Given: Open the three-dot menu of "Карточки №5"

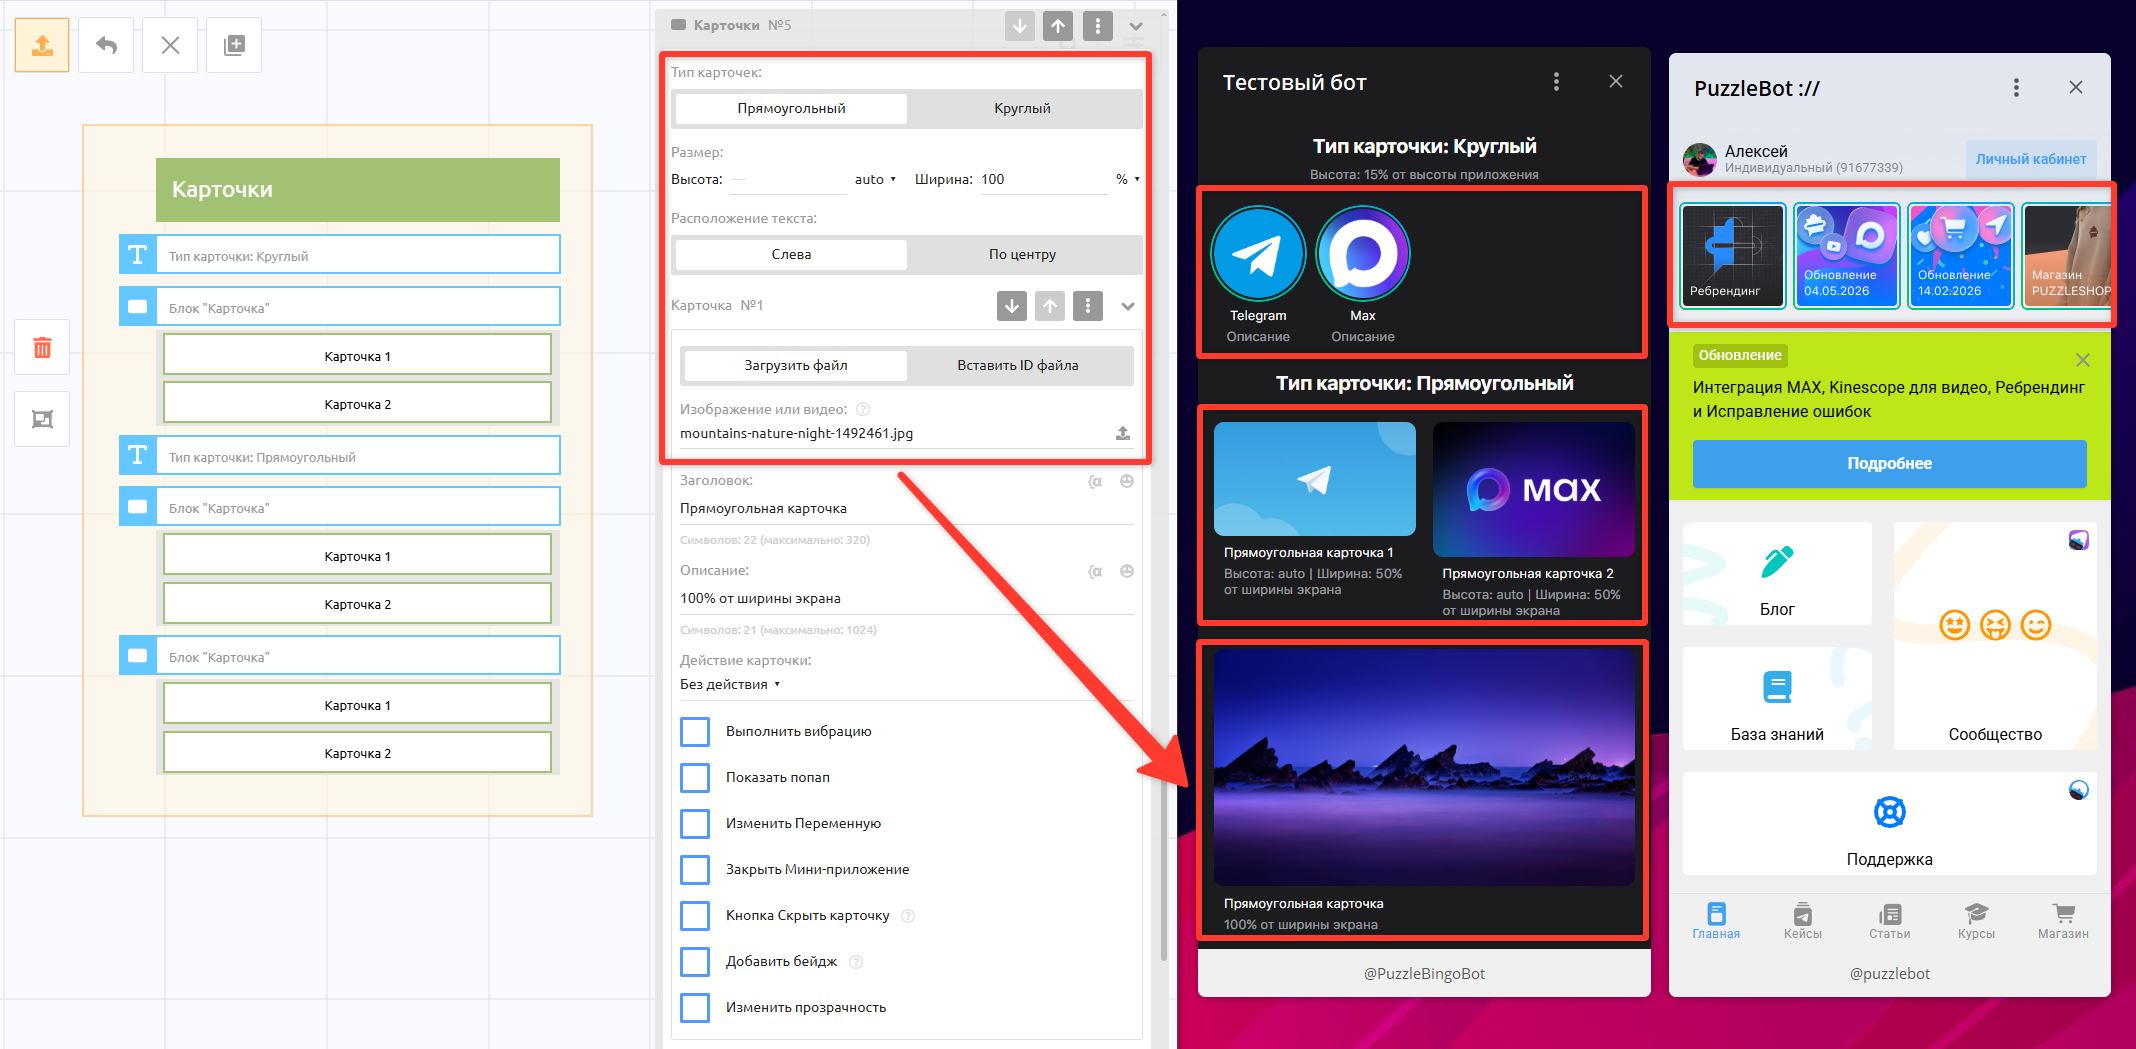Looking at the screenshot, I should click(x=1098, y=26).
